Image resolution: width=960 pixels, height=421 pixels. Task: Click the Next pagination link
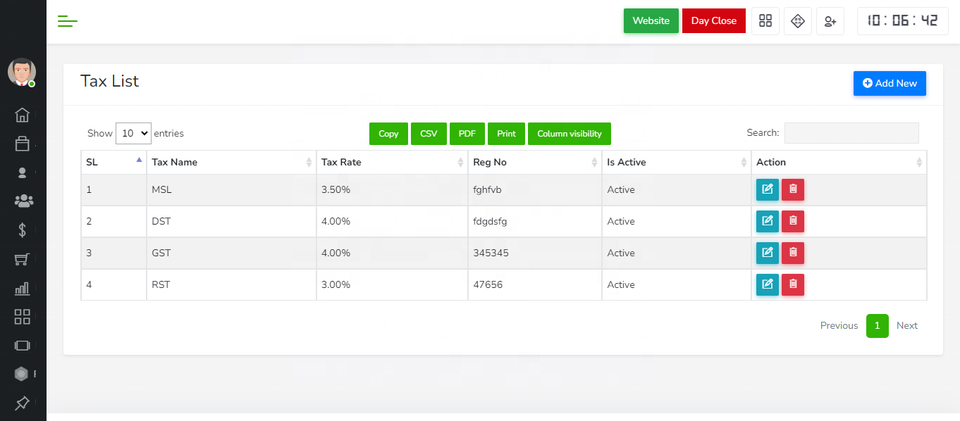tap(906, 326)
